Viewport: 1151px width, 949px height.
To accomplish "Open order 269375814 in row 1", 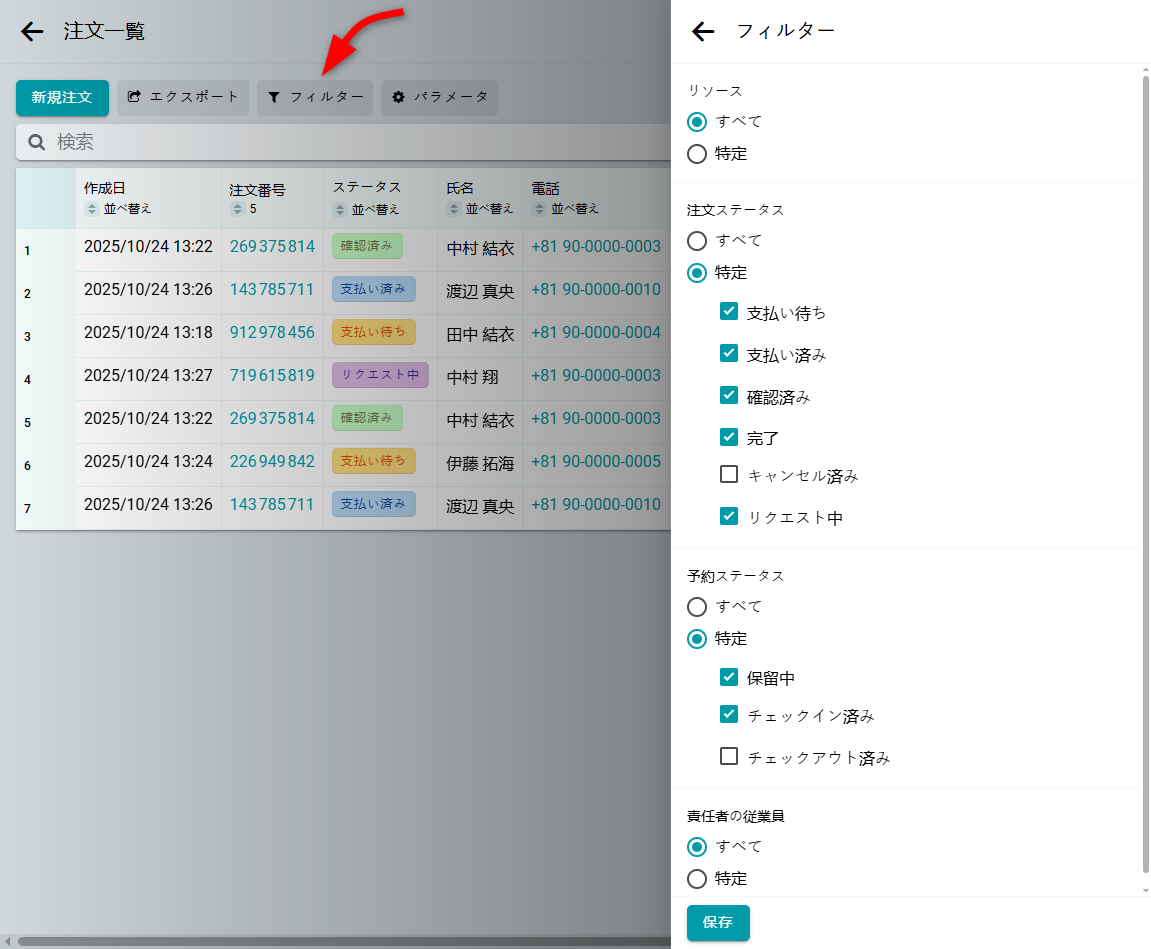I will (272, 247).
